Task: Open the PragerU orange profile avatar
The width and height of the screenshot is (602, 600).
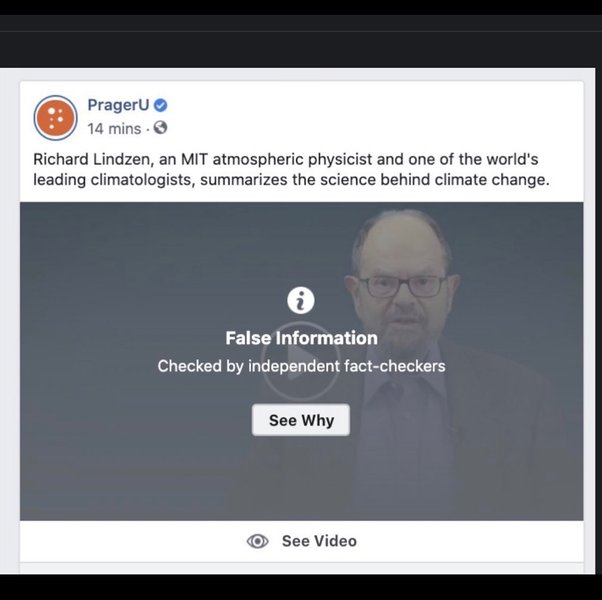Action: pos(55,118)
